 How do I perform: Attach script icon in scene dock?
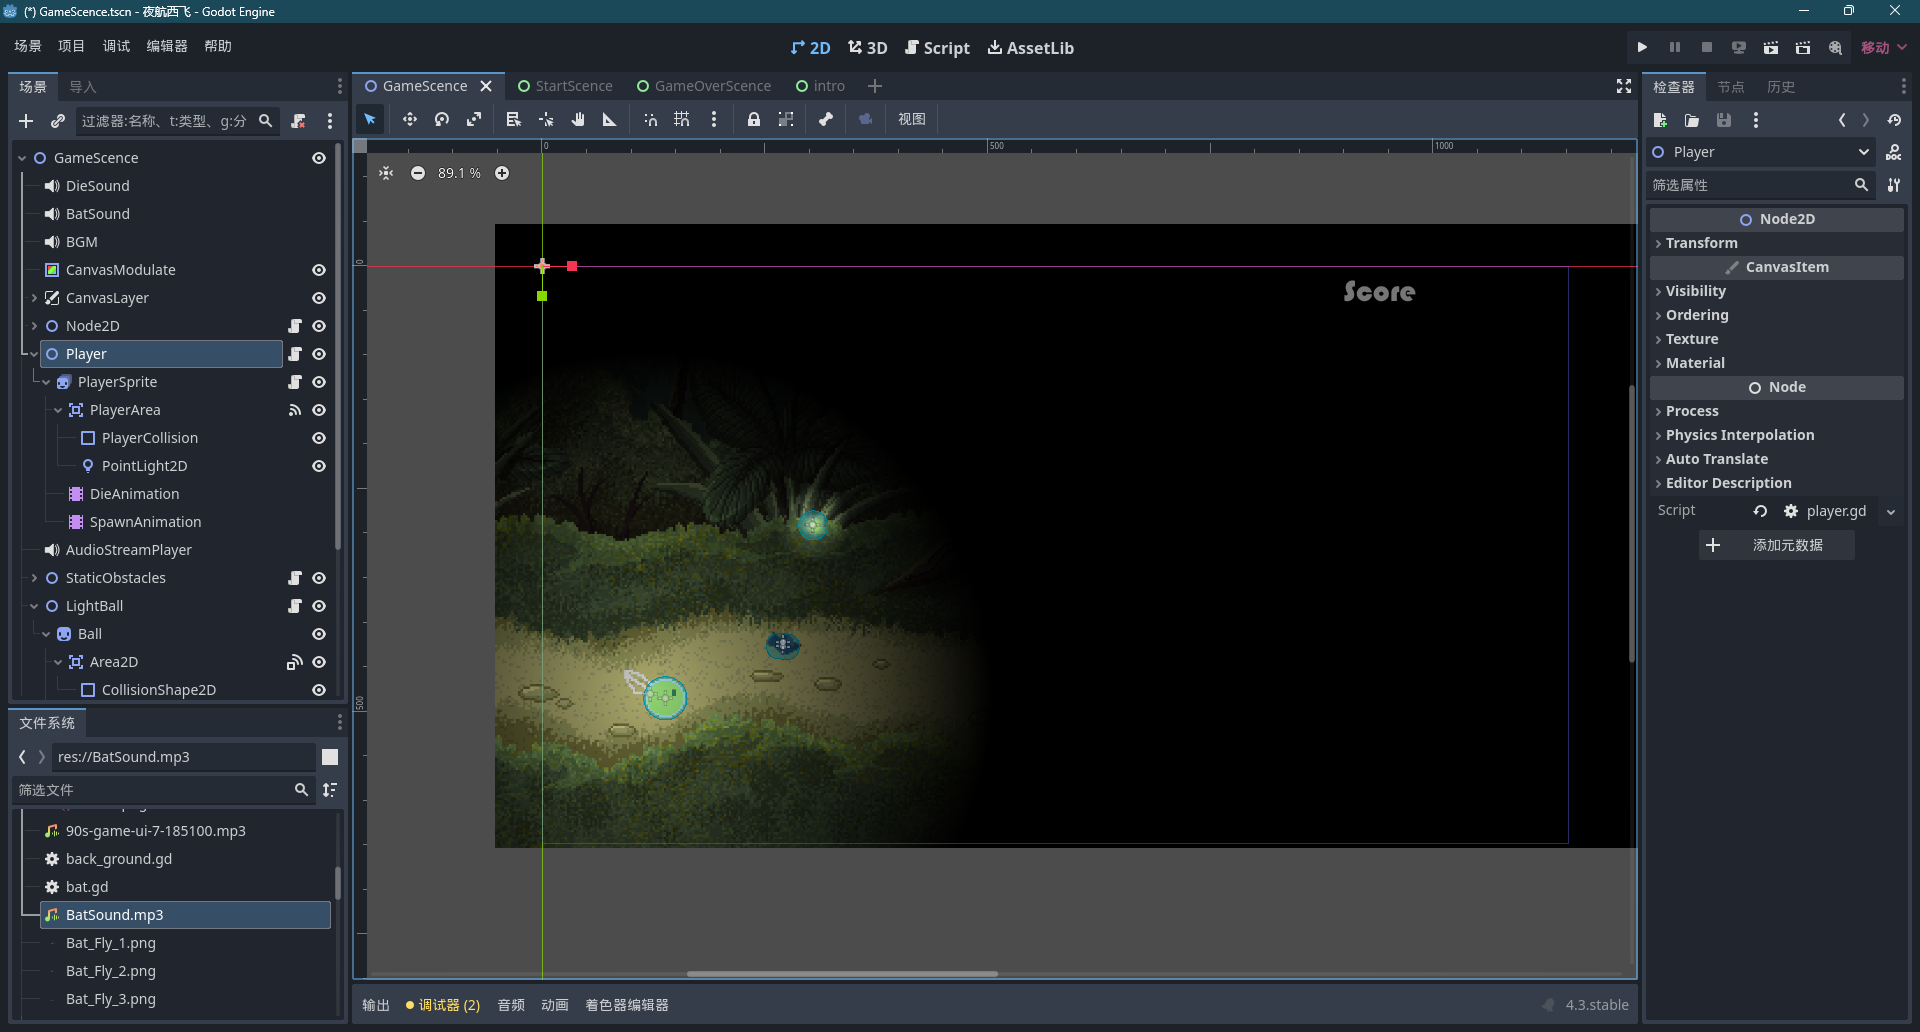298,121
